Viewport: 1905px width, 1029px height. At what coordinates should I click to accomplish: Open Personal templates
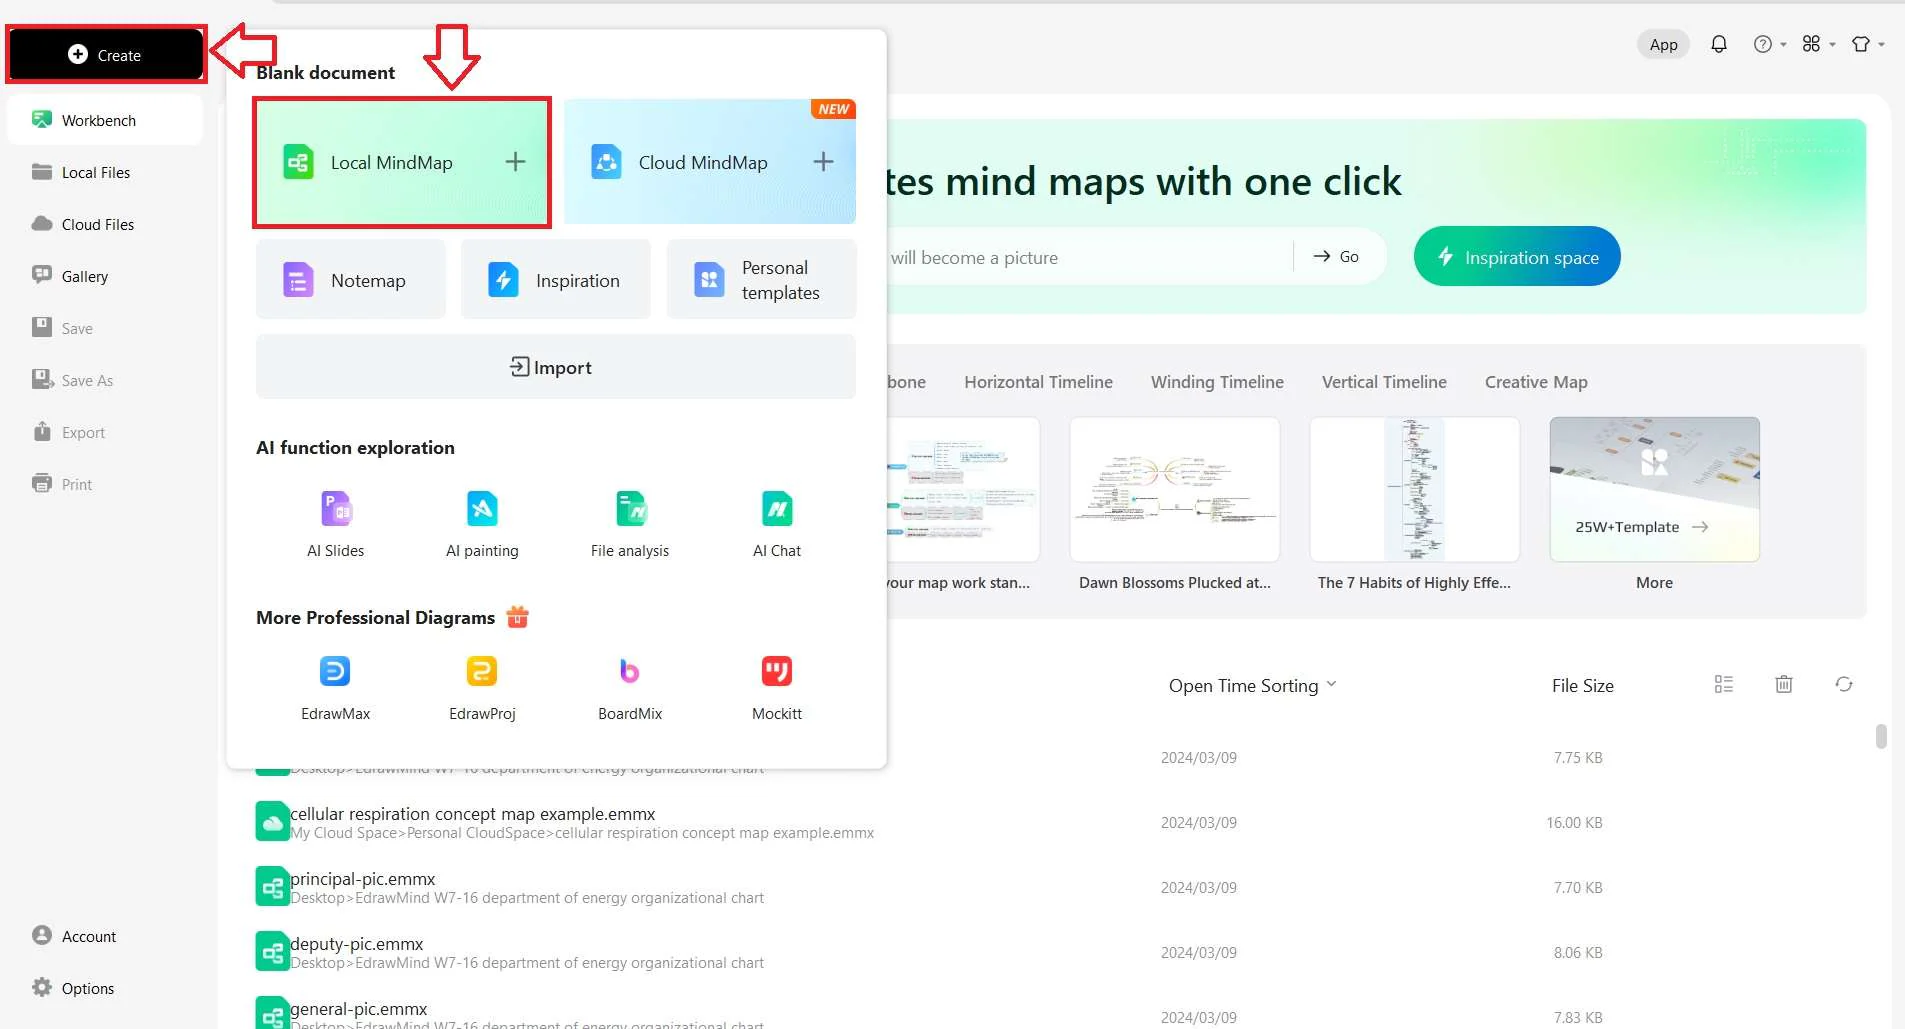tap(761, 280)
